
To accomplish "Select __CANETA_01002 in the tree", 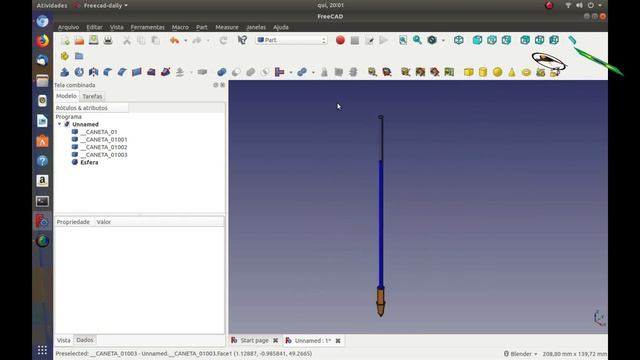I will tap(104, 147).
